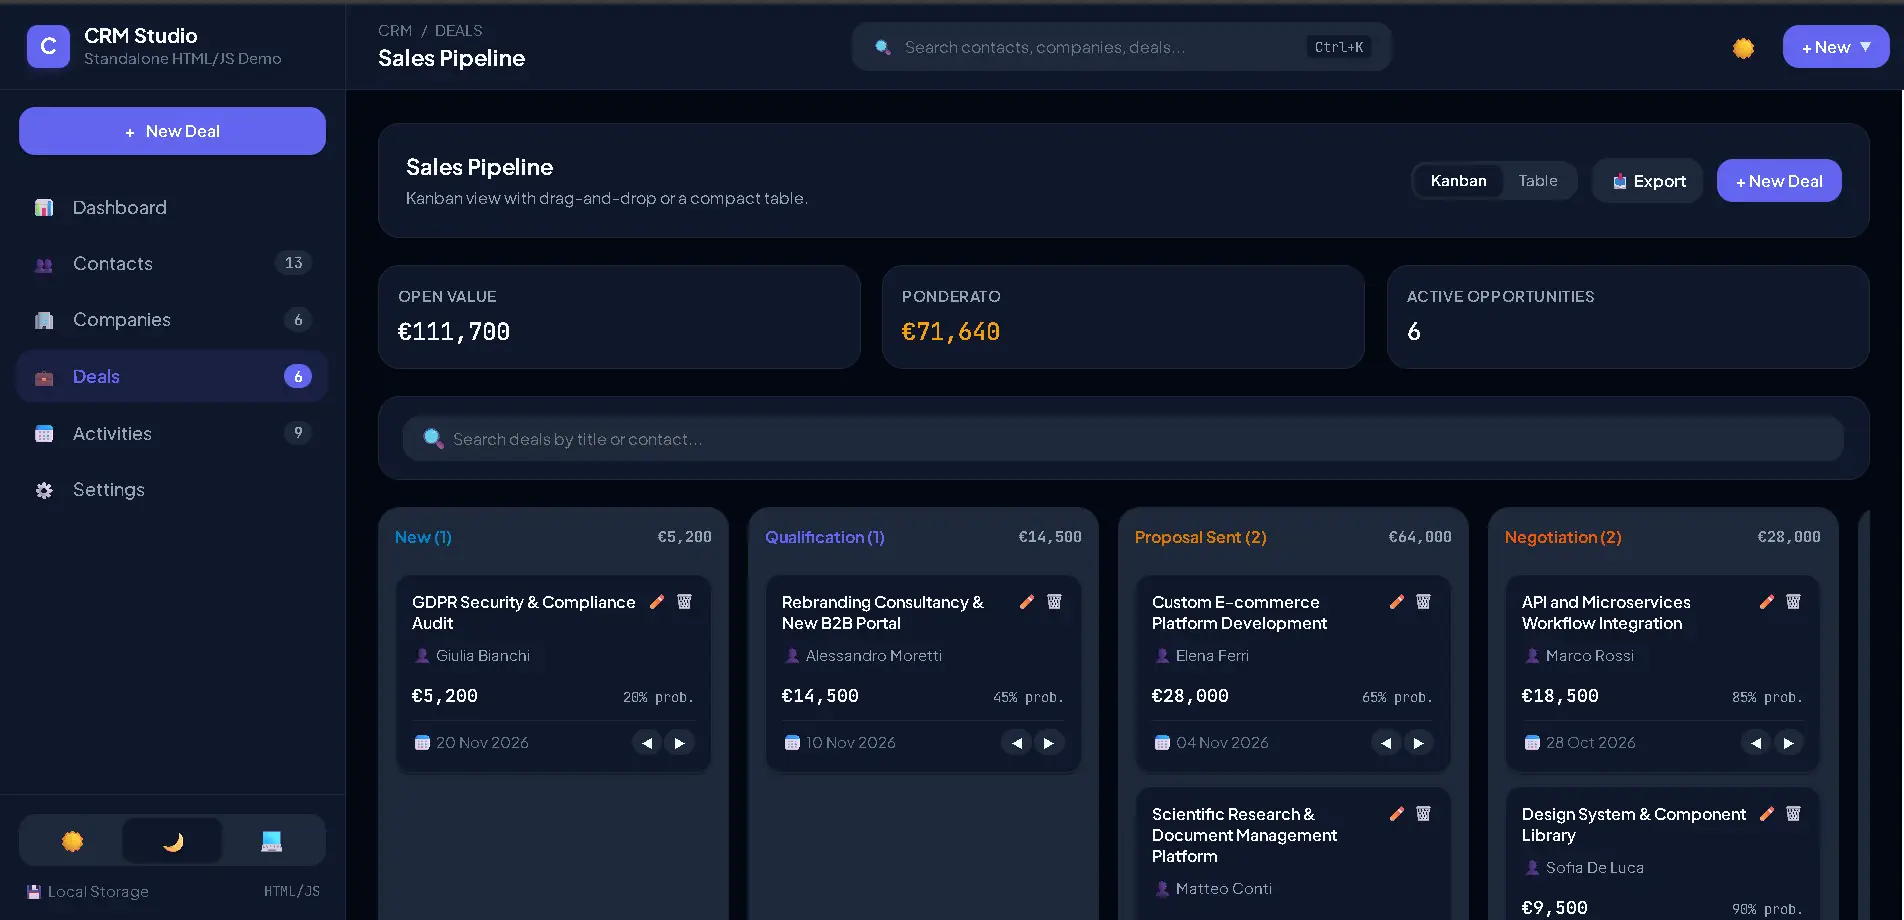Open Companies in the sidebar

pyautogui.click(x=172, y=320)
